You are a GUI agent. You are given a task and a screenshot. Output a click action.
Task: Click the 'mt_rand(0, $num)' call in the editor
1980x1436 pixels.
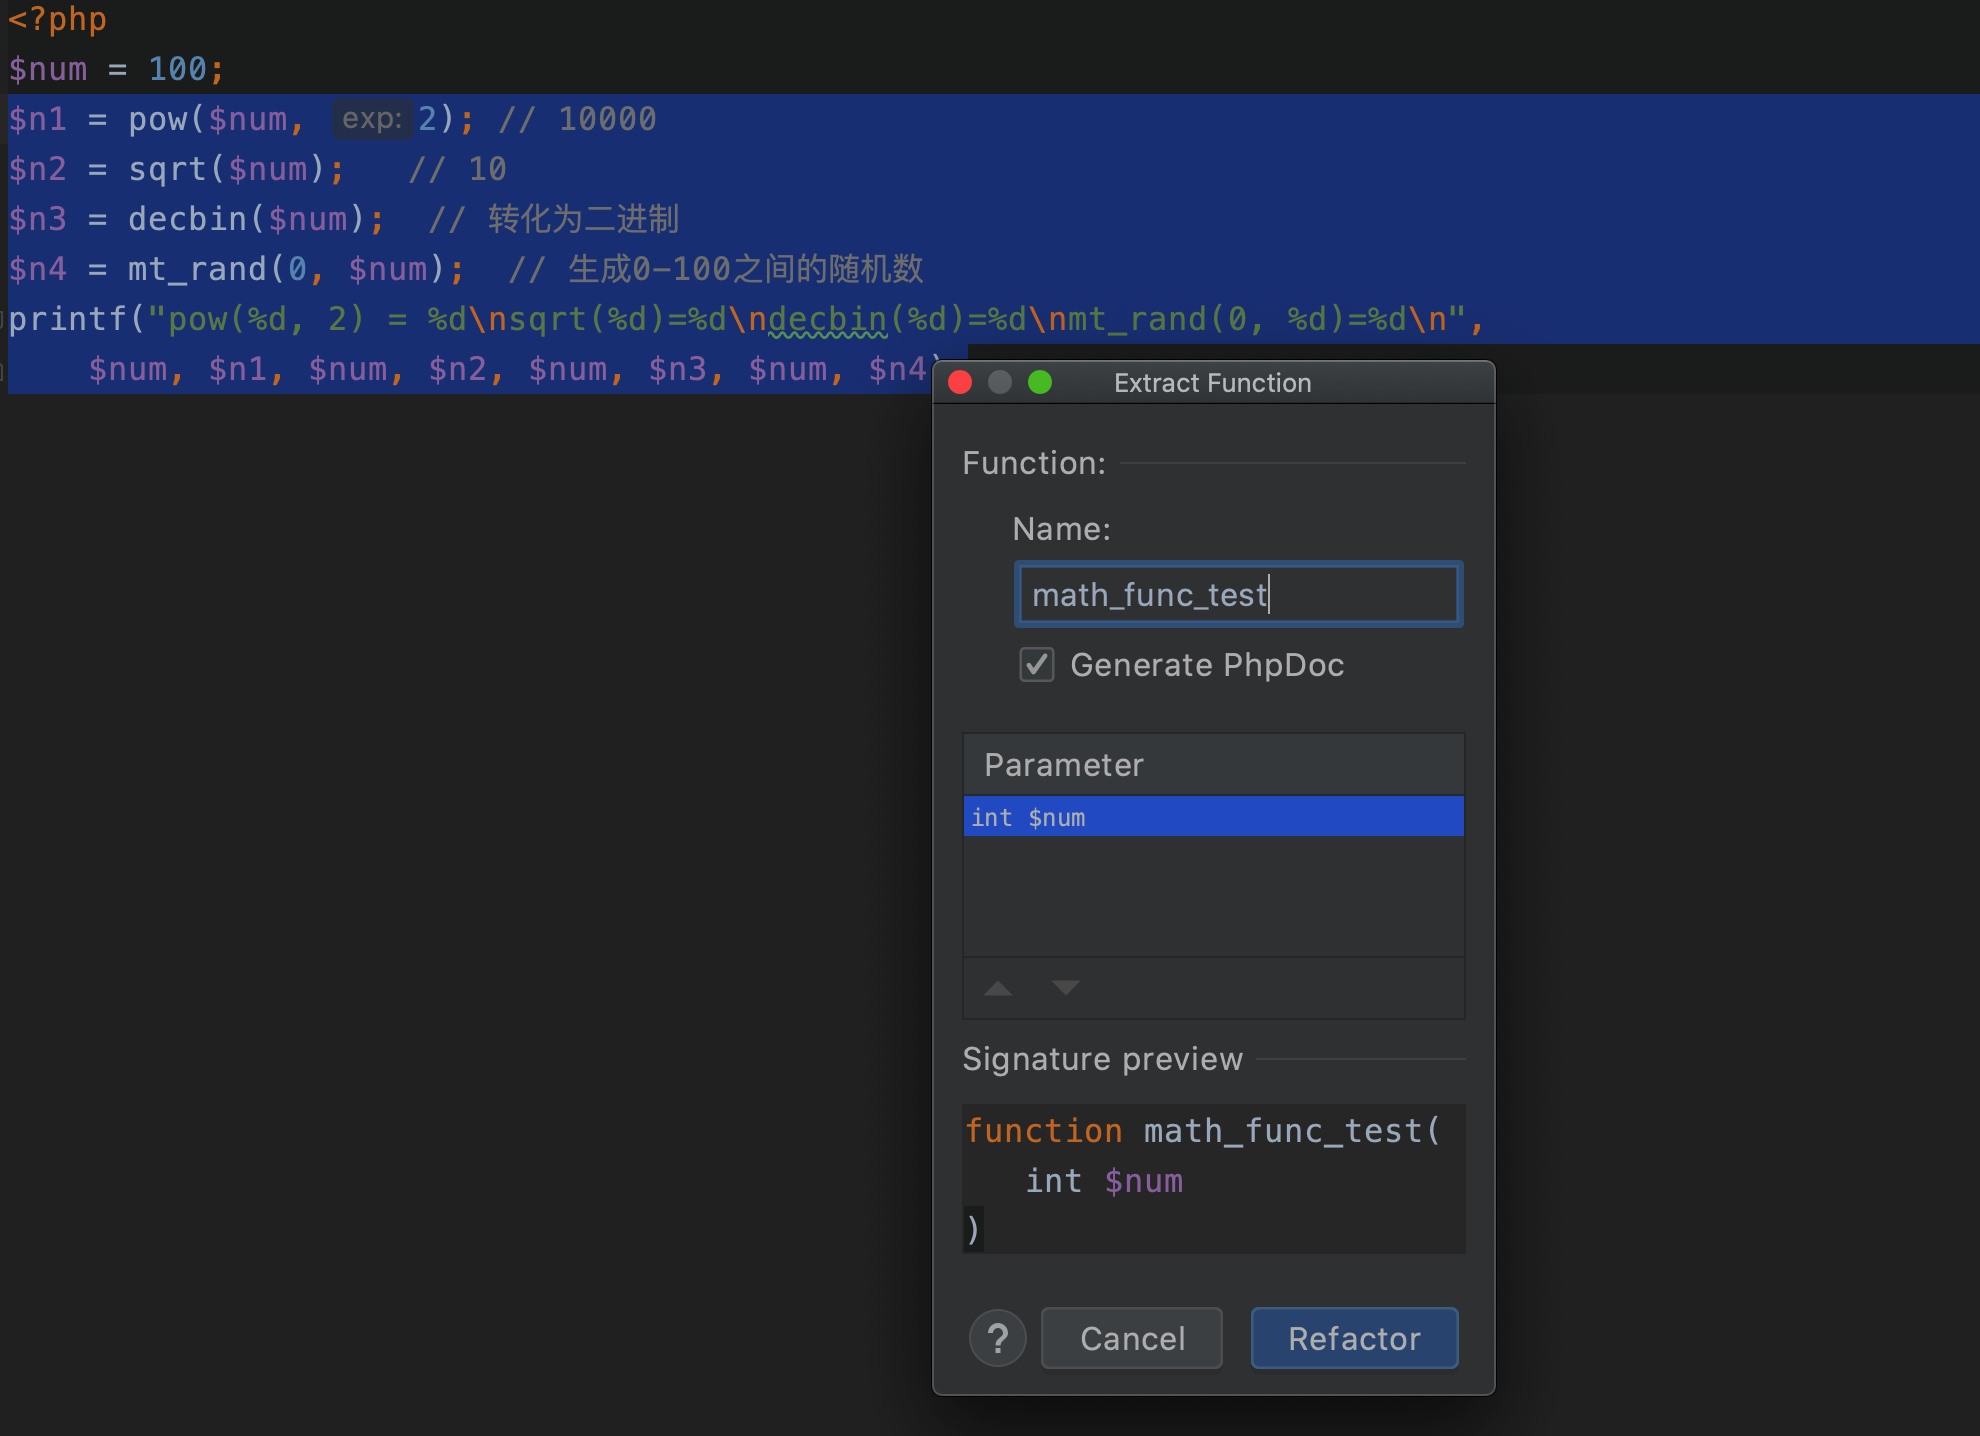click(x=287, y=269)
